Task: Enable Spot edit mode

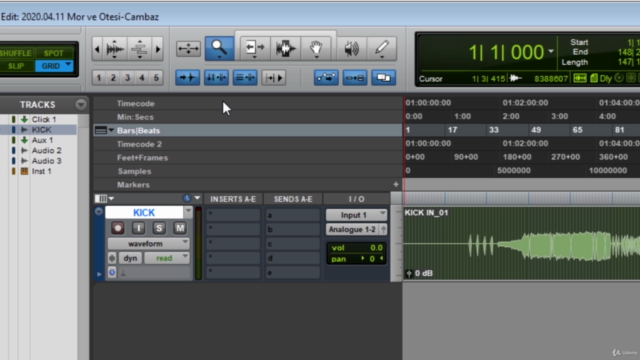Action: [x=54, y=53]
